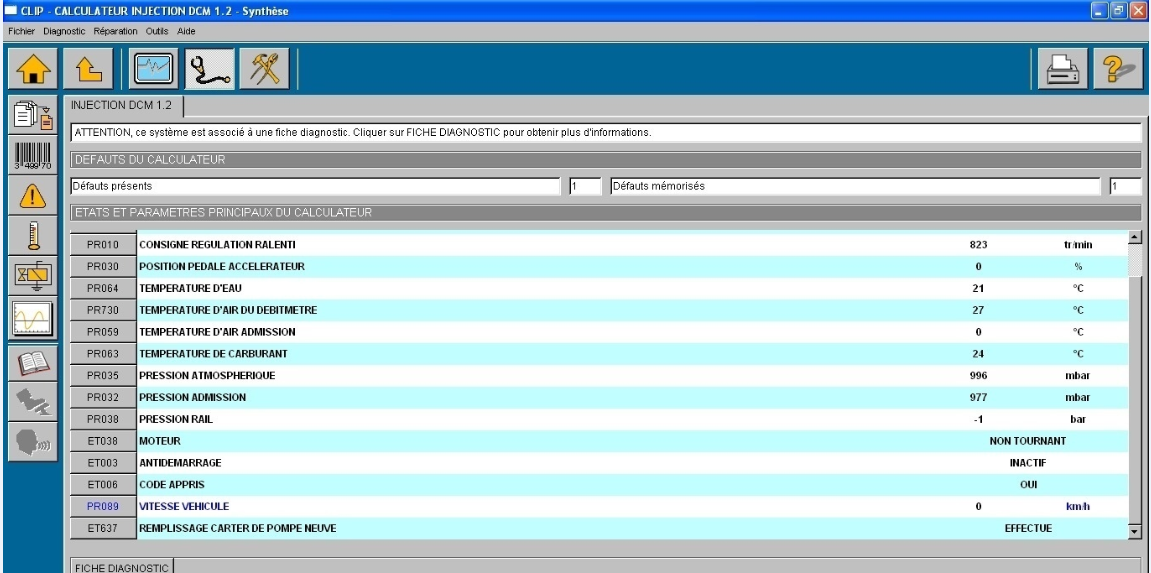
Task: Restore down the CLIP window
Action: click(1119, 11)
